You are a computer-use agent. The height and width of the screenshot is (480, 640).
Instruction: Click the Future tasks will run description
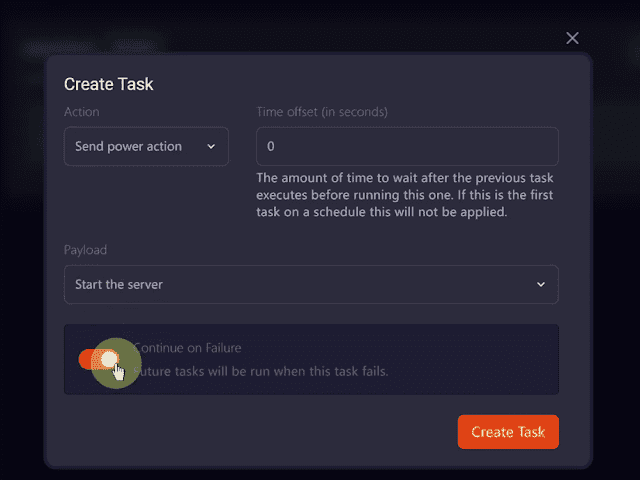262,372
